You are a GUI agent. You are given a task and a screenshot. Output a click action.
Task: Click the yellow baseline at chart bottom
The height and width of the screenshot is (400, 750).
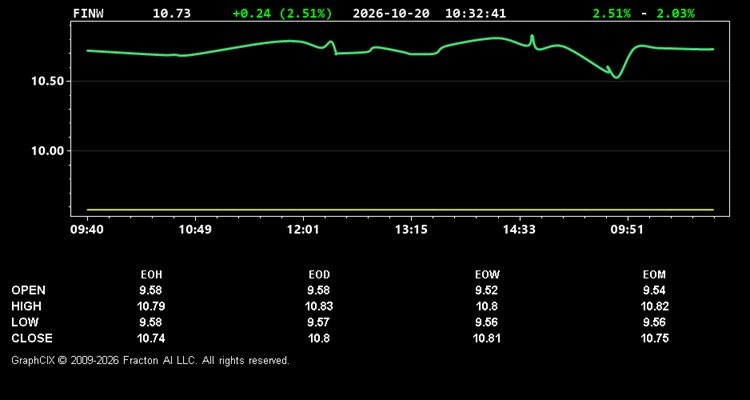(x=400, y=210)
